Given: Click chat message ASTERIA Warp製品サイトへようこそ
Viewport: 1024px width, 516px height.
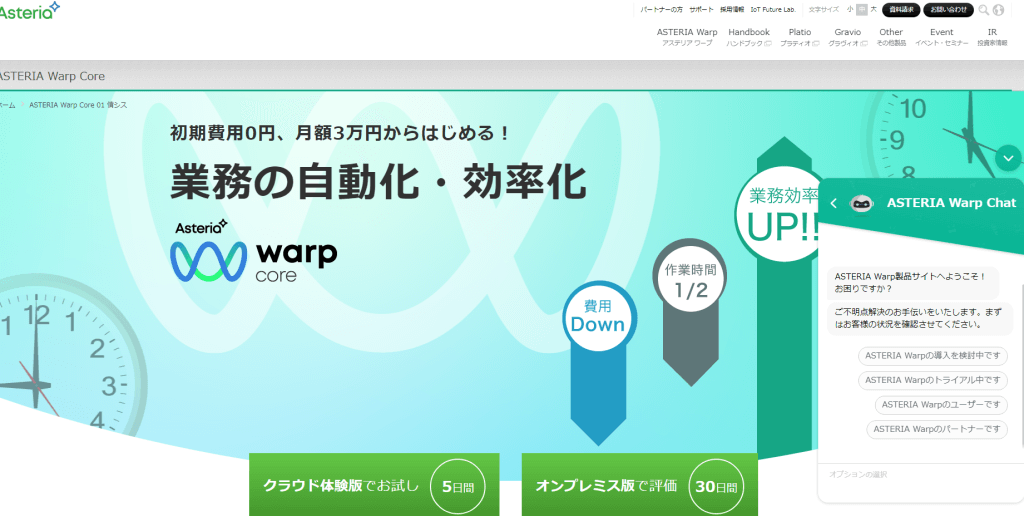Looking at the screenshot, I should (x=912, y=282).
